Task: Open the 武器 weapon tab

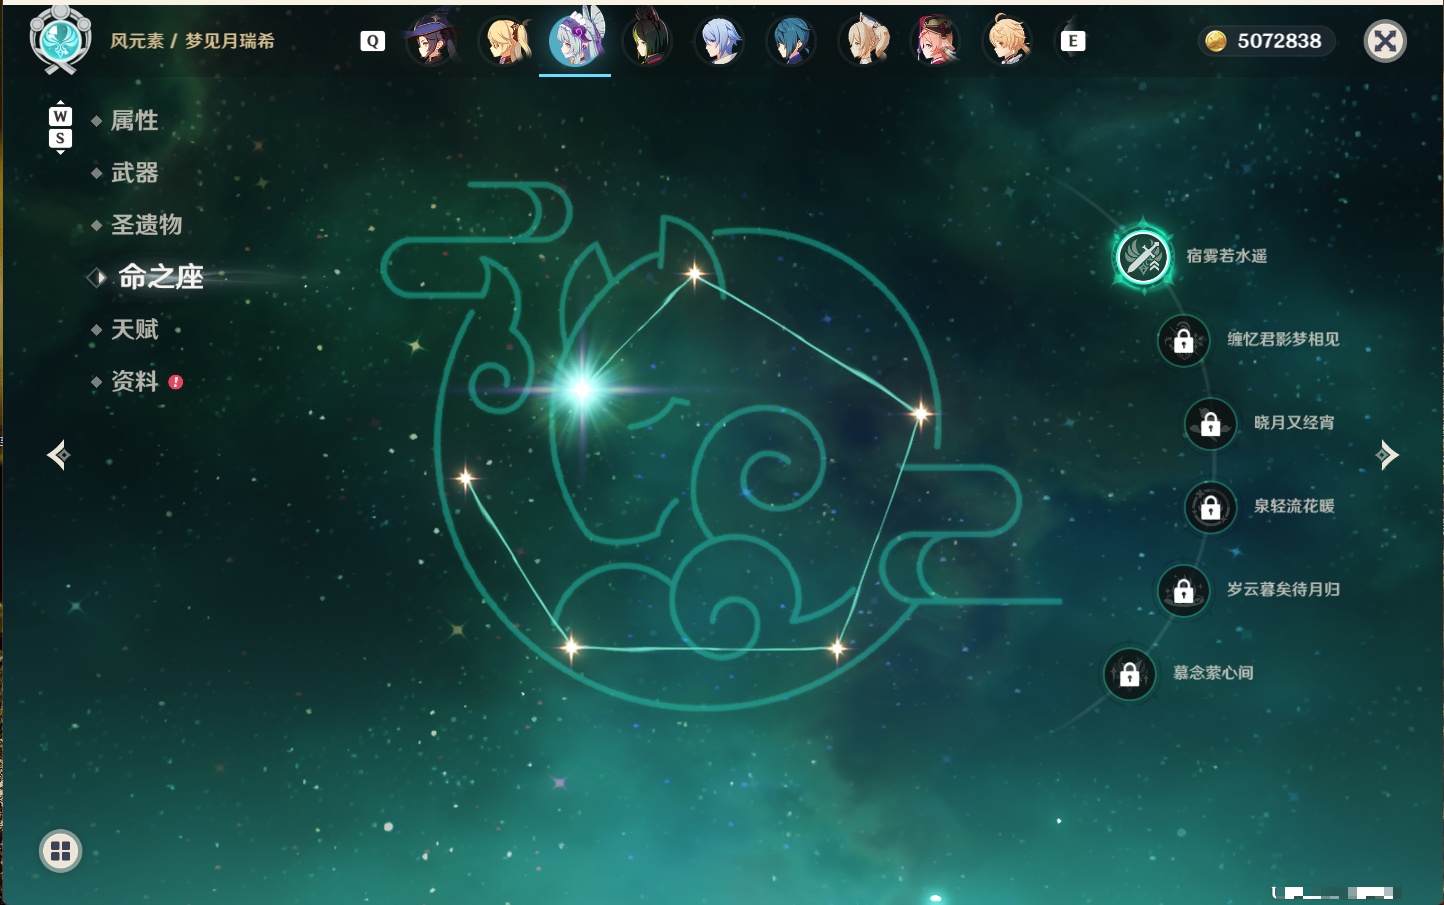Action: [134, 173]
